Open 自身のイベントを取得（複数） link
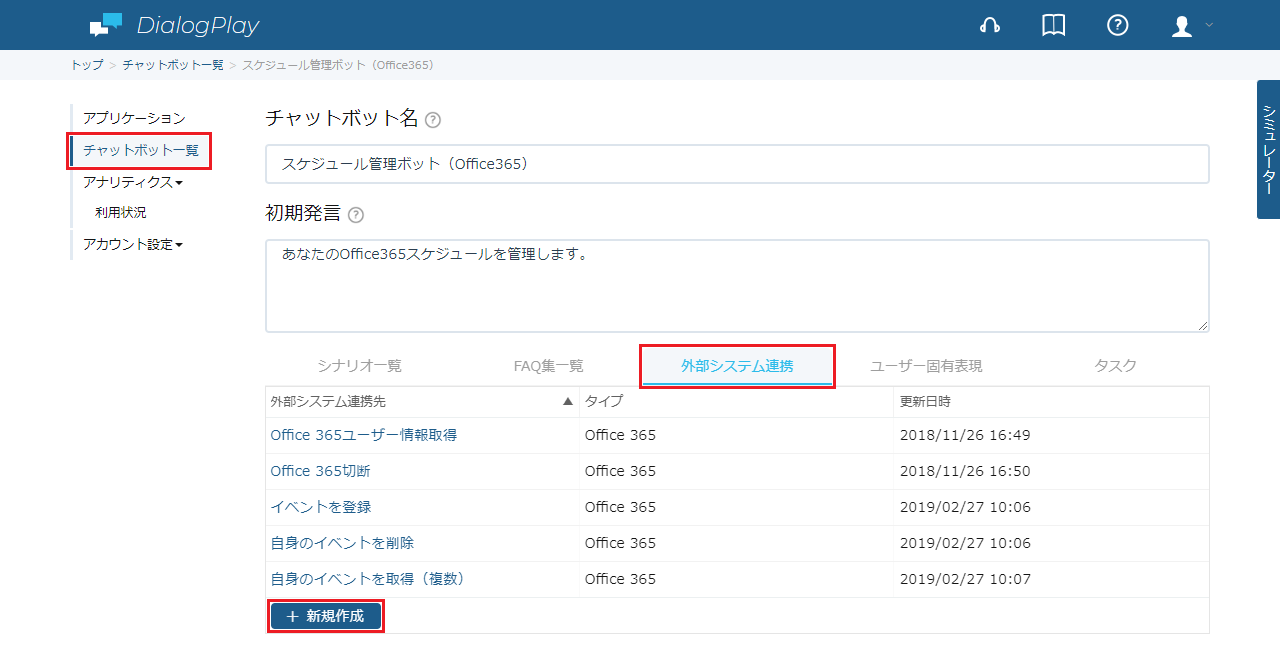The image size is (1280, 645). click(x=370, y=579)
